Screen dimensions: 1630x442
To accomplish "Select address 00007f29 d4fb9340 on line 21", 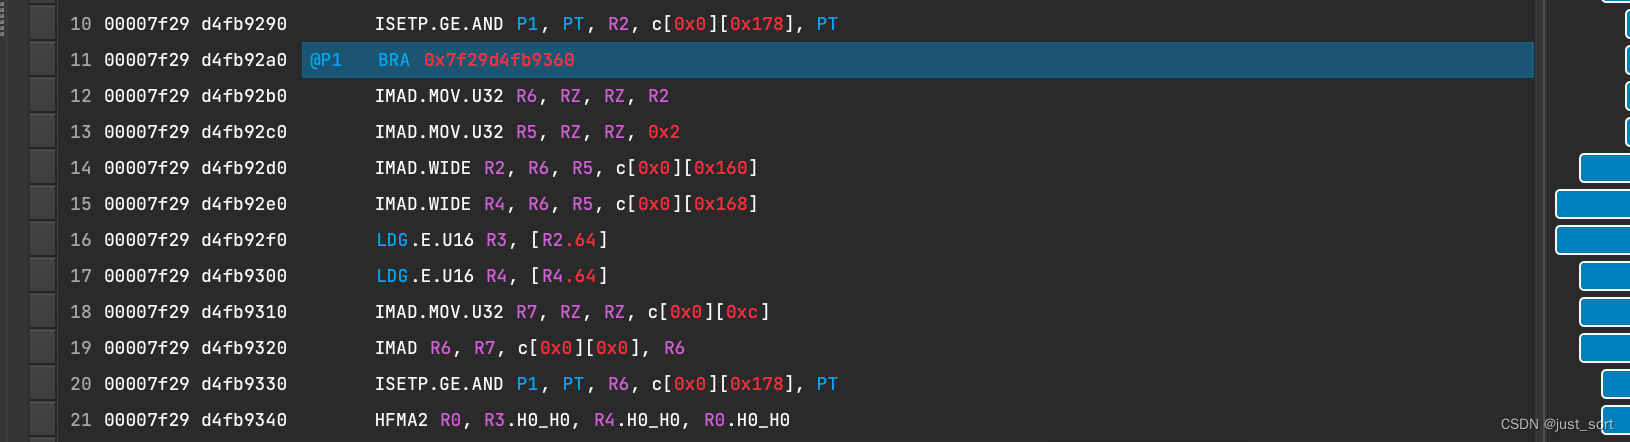I will tap(195, 420).
